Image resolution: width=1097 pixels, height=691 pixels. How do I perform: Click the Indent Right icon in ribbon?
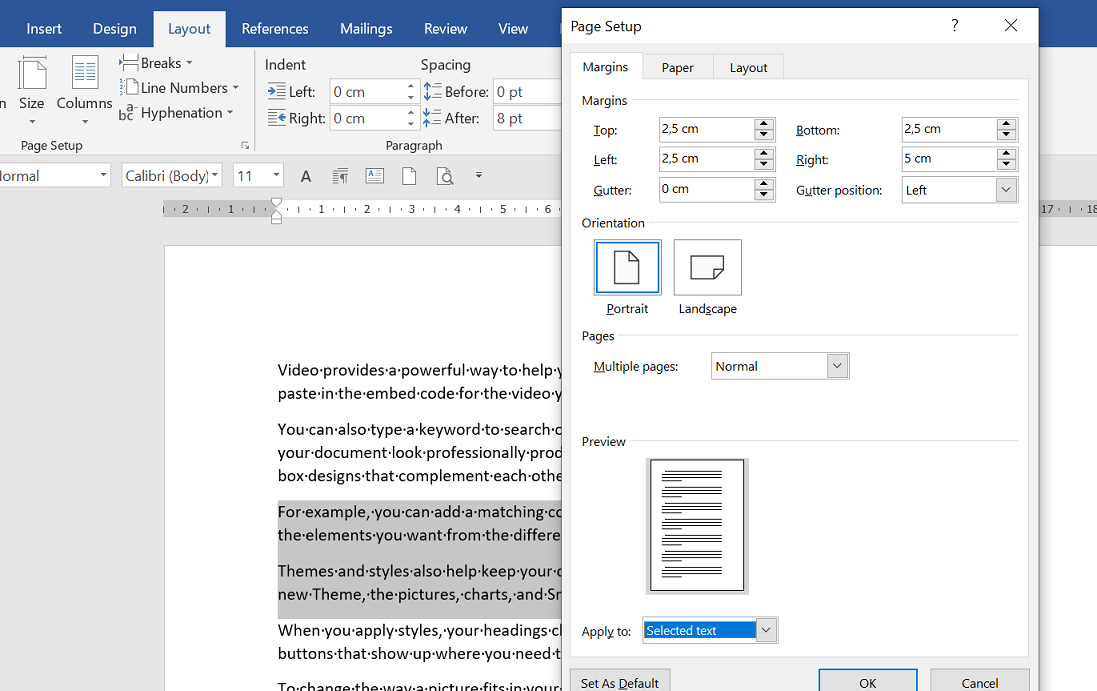(x=276, y=118)
